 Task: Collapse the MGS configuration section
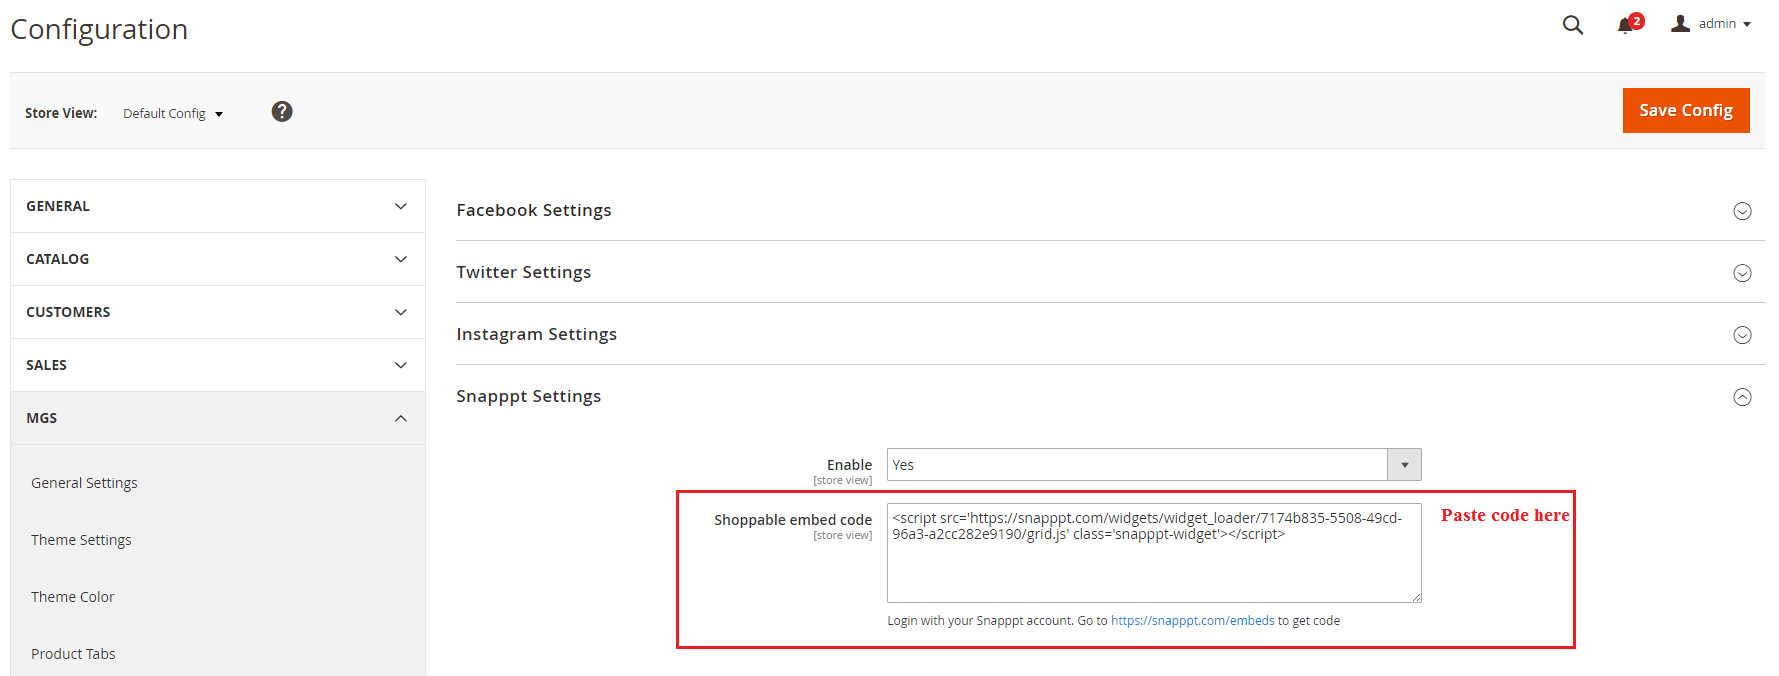[218, 418]
